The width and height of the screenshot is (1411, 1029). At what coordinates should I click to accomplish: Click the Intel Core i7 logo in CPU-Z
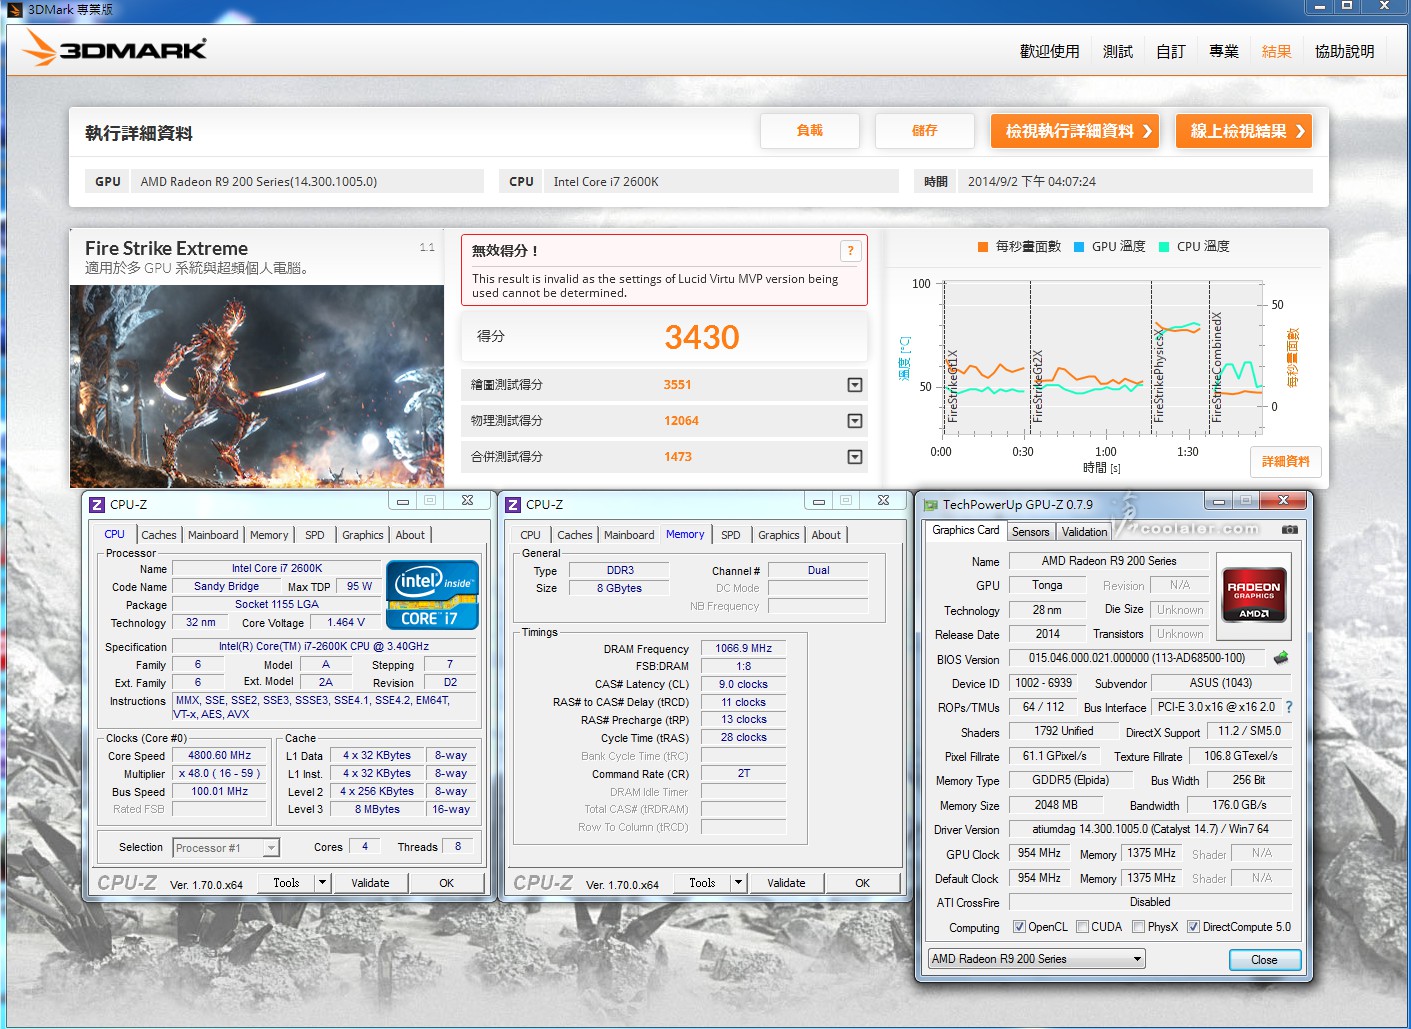click(432, 595)
